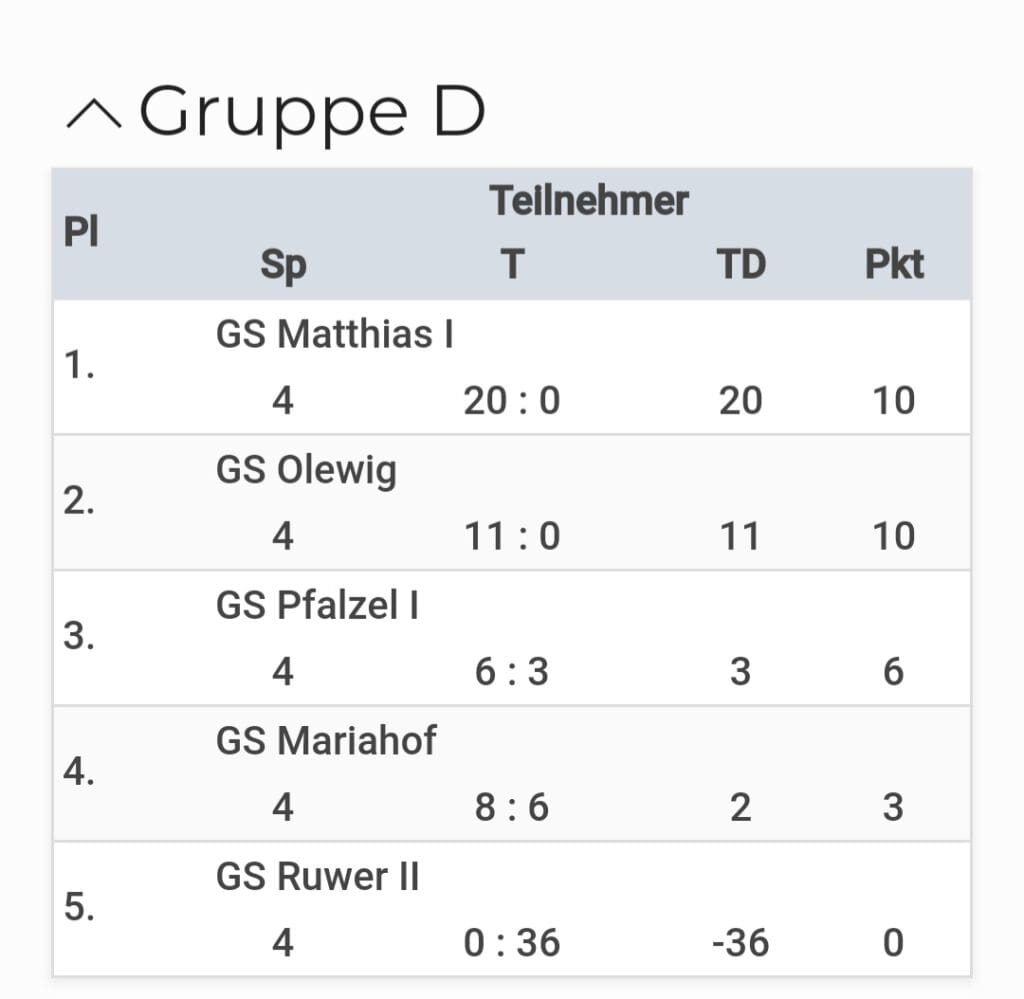
Task: Click the Pkt column header
Action: click(x=894, y=264)
